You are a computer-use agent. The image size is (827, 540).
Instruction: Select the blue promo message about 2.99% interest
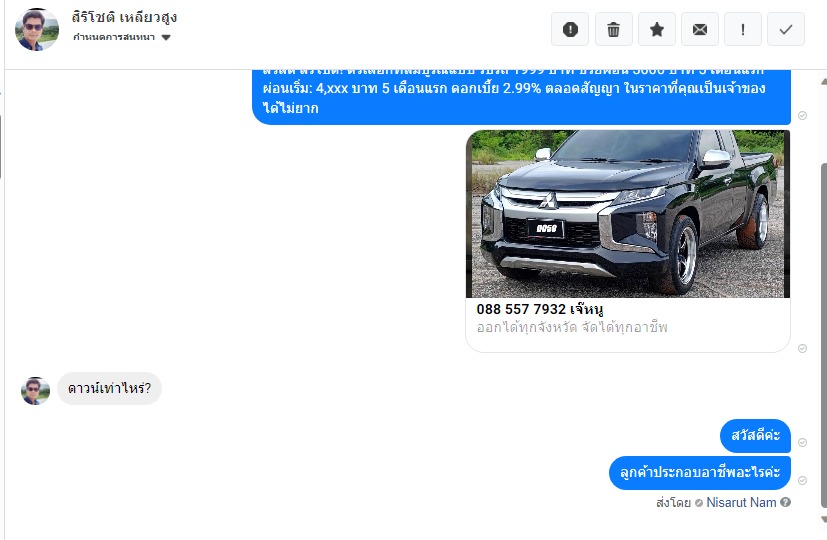tap(521, 97)
